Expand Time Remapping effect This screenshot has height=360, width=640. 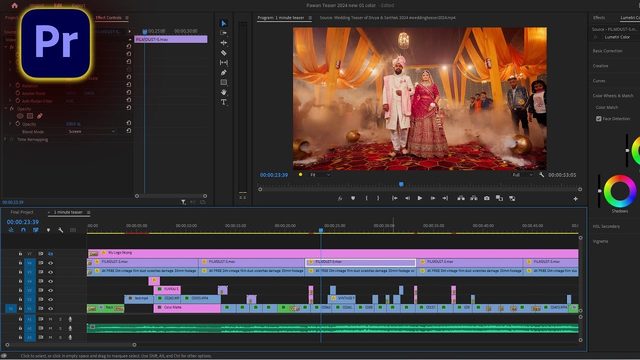point(6,139)
